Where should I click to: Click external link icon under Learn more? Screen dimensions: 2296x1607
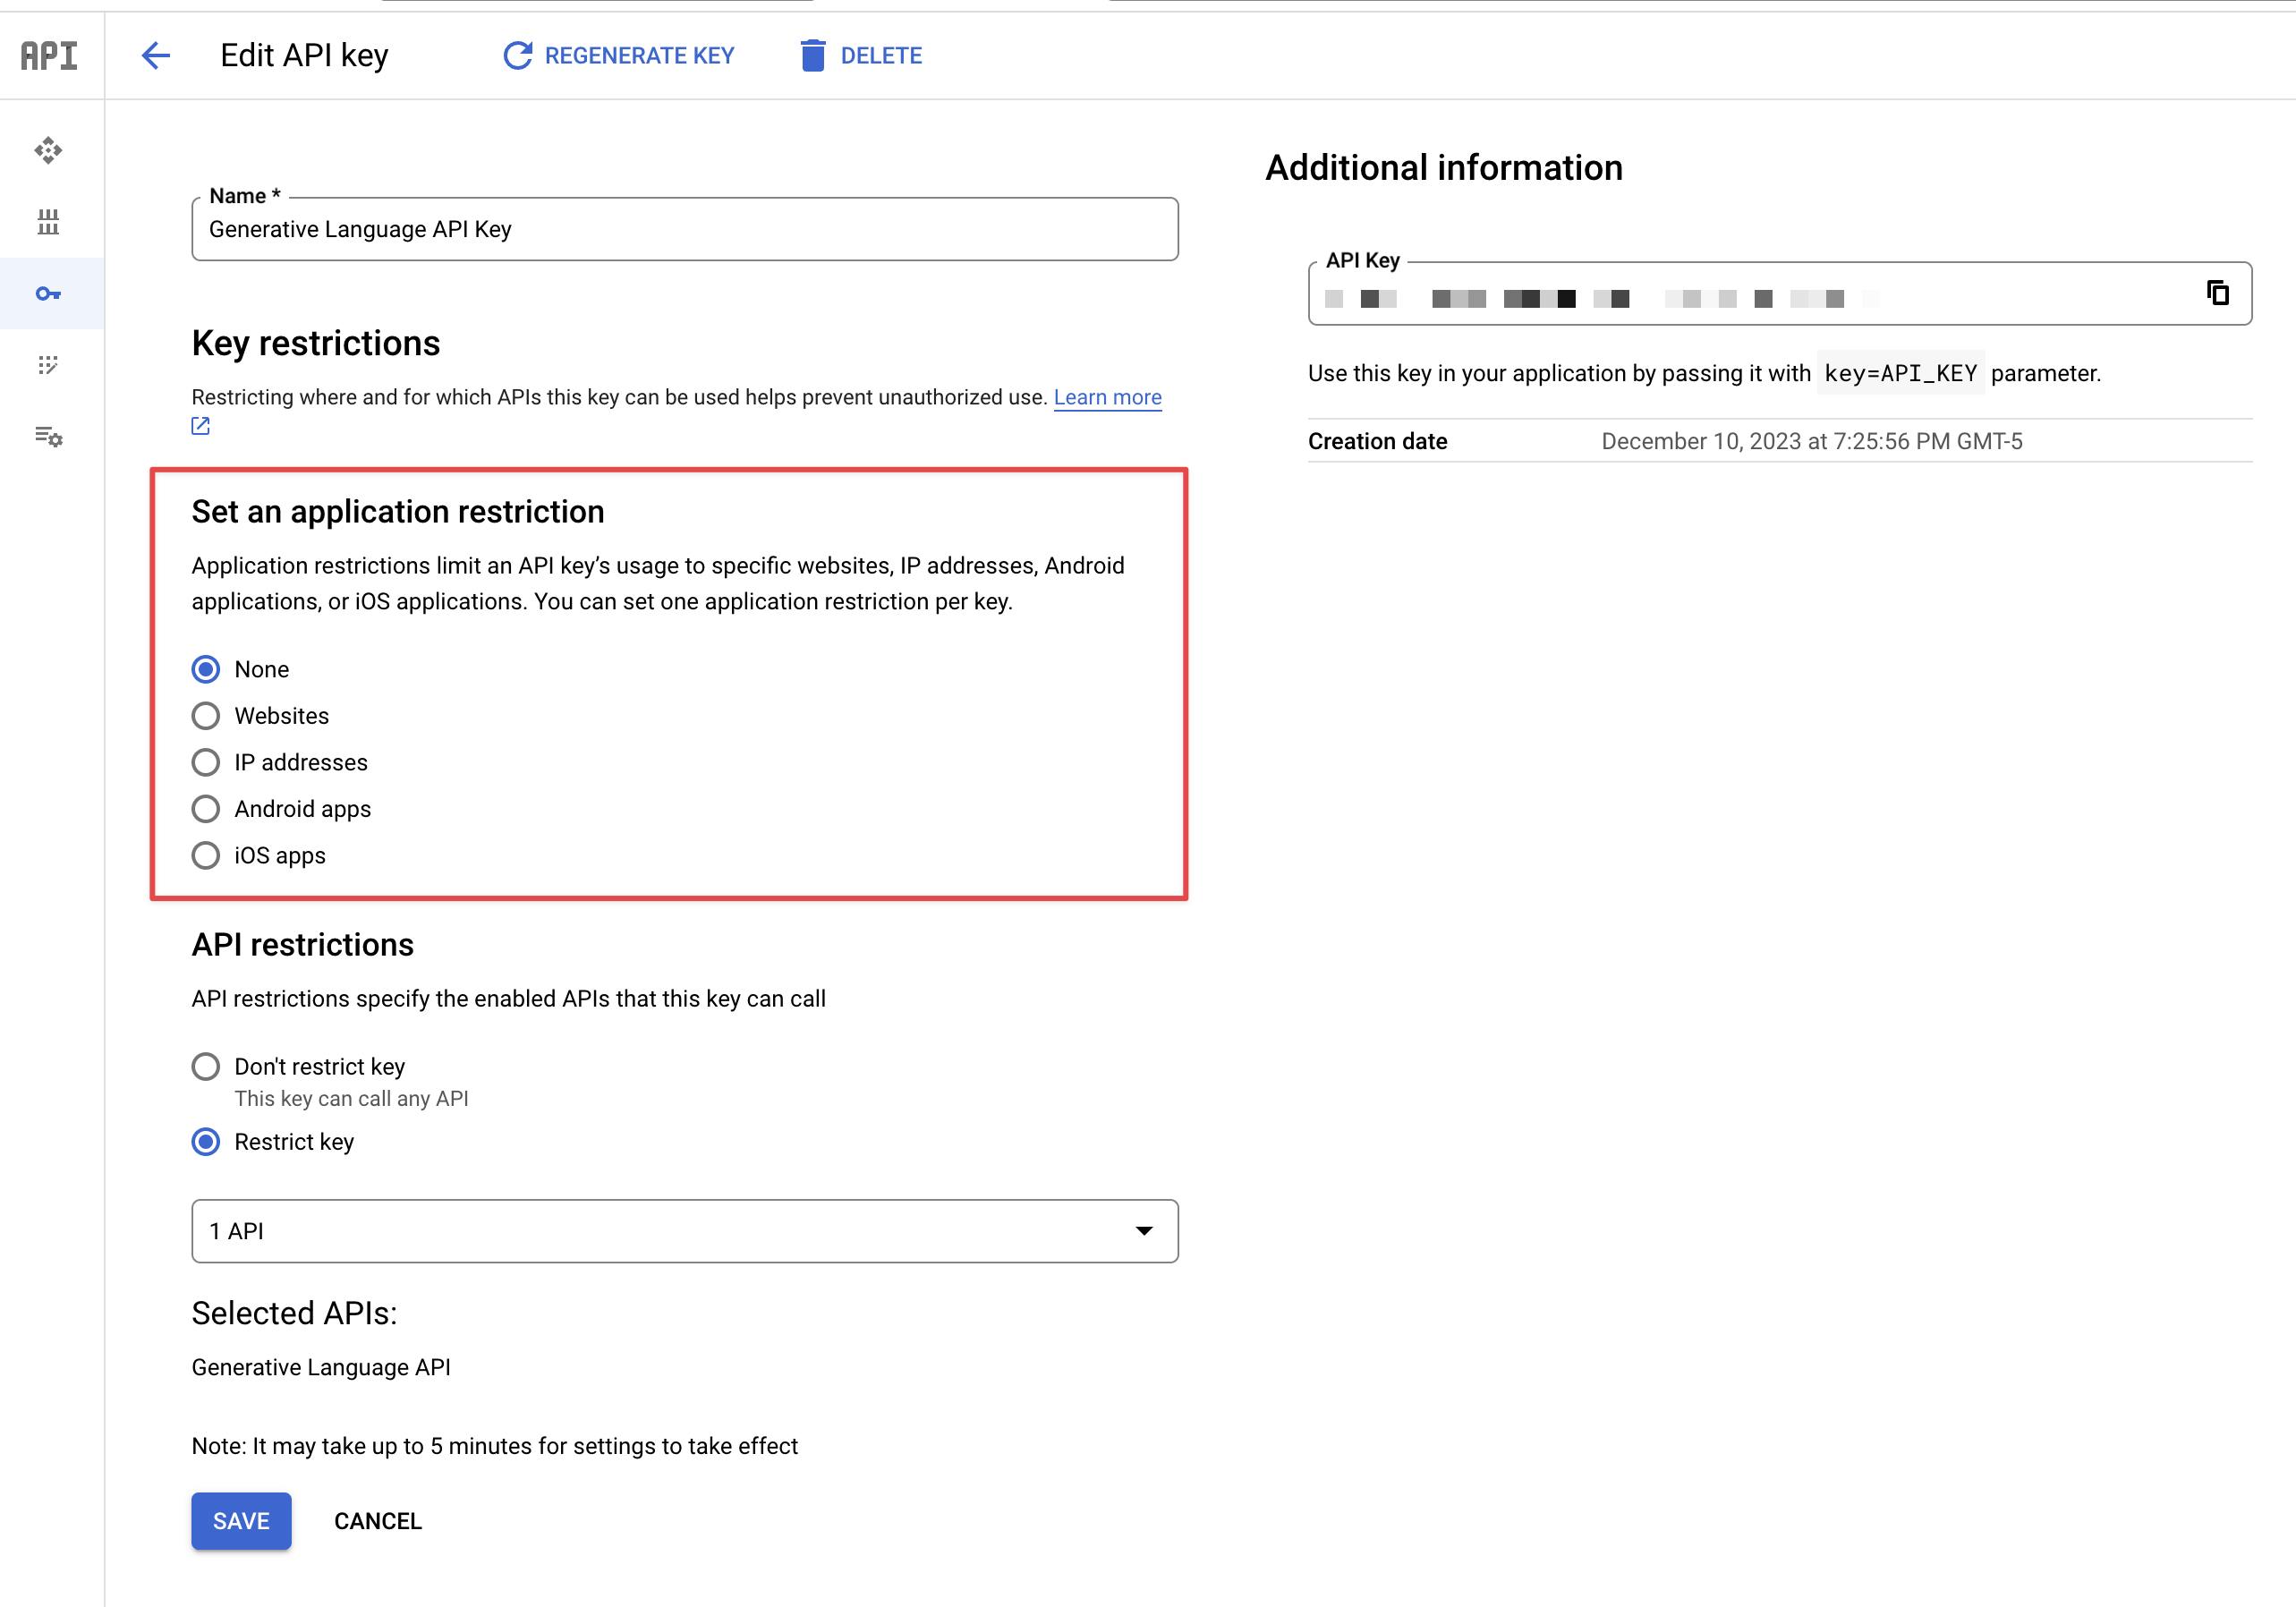click(200, 426)
